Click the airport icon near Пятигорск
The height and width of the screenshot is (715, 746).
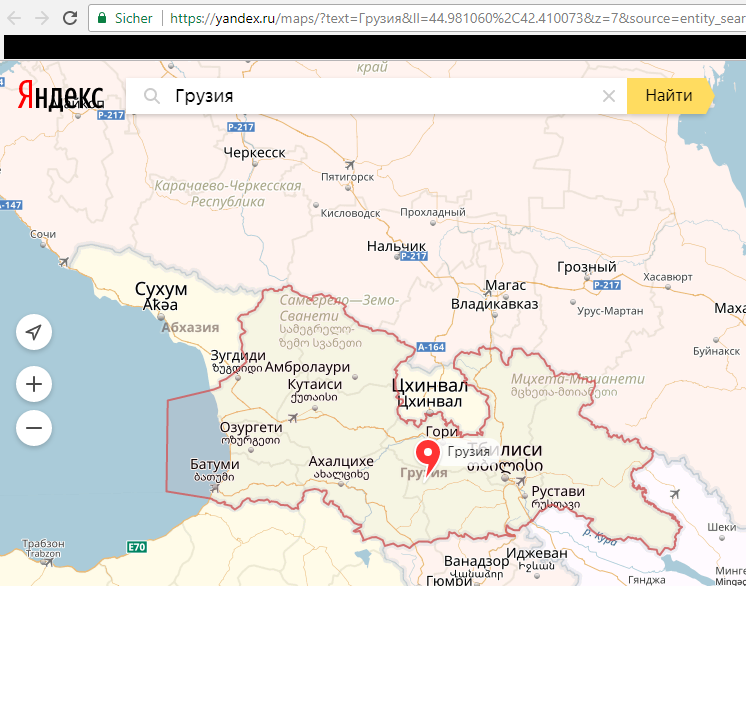pos(350,165)
